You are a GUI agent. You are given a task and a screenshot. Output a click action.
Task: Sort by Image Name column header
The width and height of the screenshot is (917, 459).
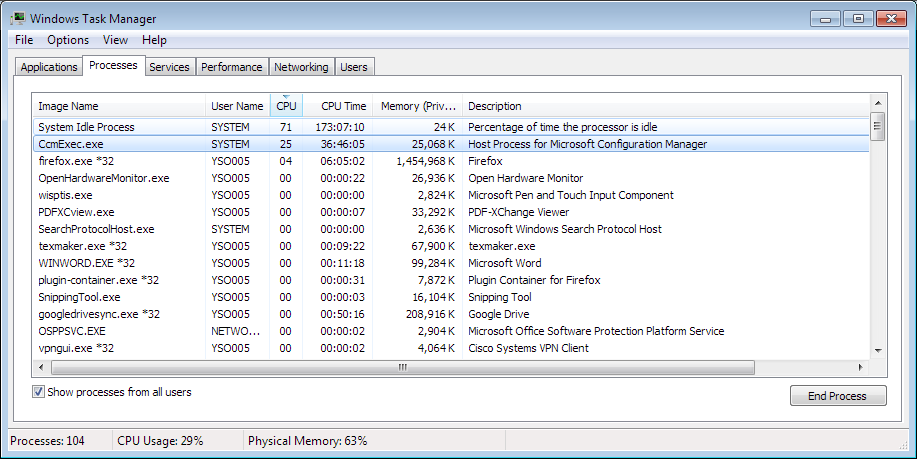pos(119,106)
